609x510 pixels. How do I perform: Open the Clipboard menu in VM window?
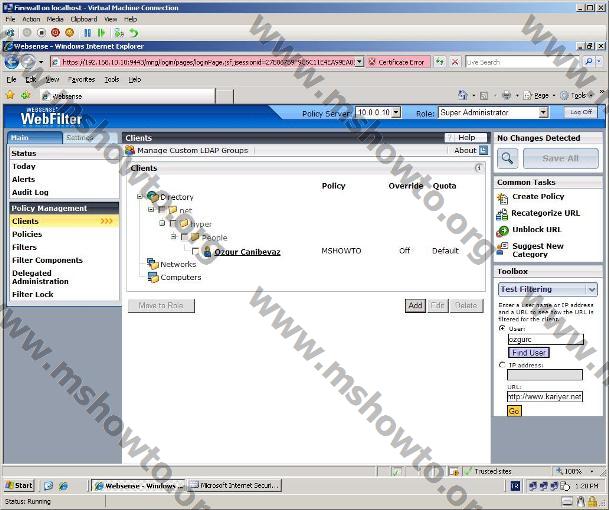tap(84, 19)
